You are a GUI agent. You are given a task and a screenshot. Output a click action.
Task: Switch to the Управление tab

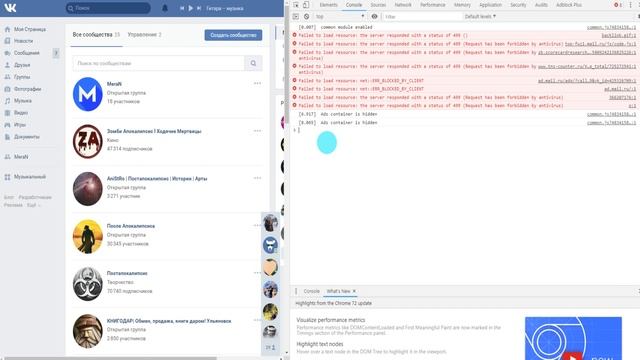click(144, 35)
